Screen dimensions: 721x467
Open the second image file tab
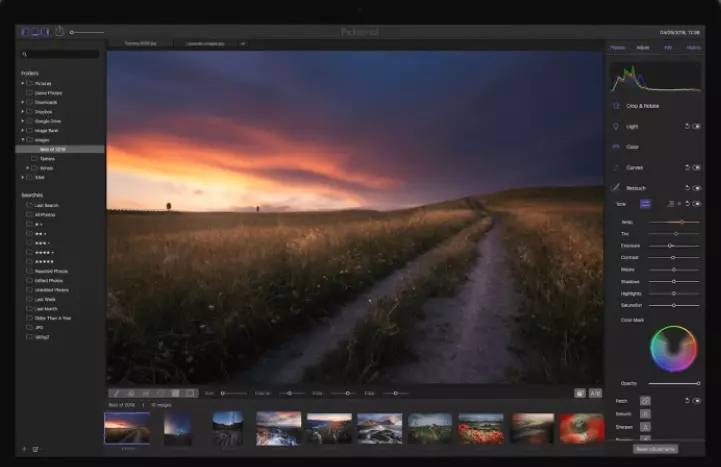coord(205,44)
